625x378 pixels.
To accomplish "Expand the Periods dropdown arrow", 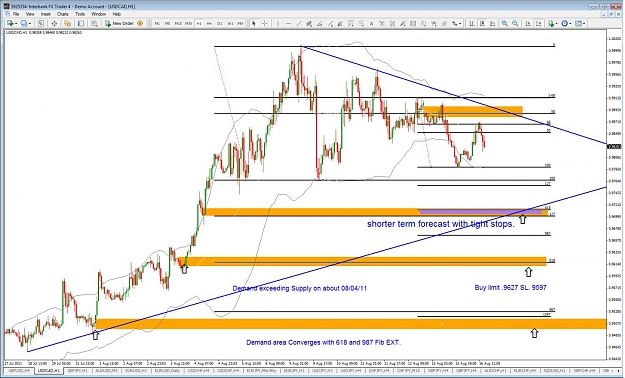I will click(x=570, y=24).
